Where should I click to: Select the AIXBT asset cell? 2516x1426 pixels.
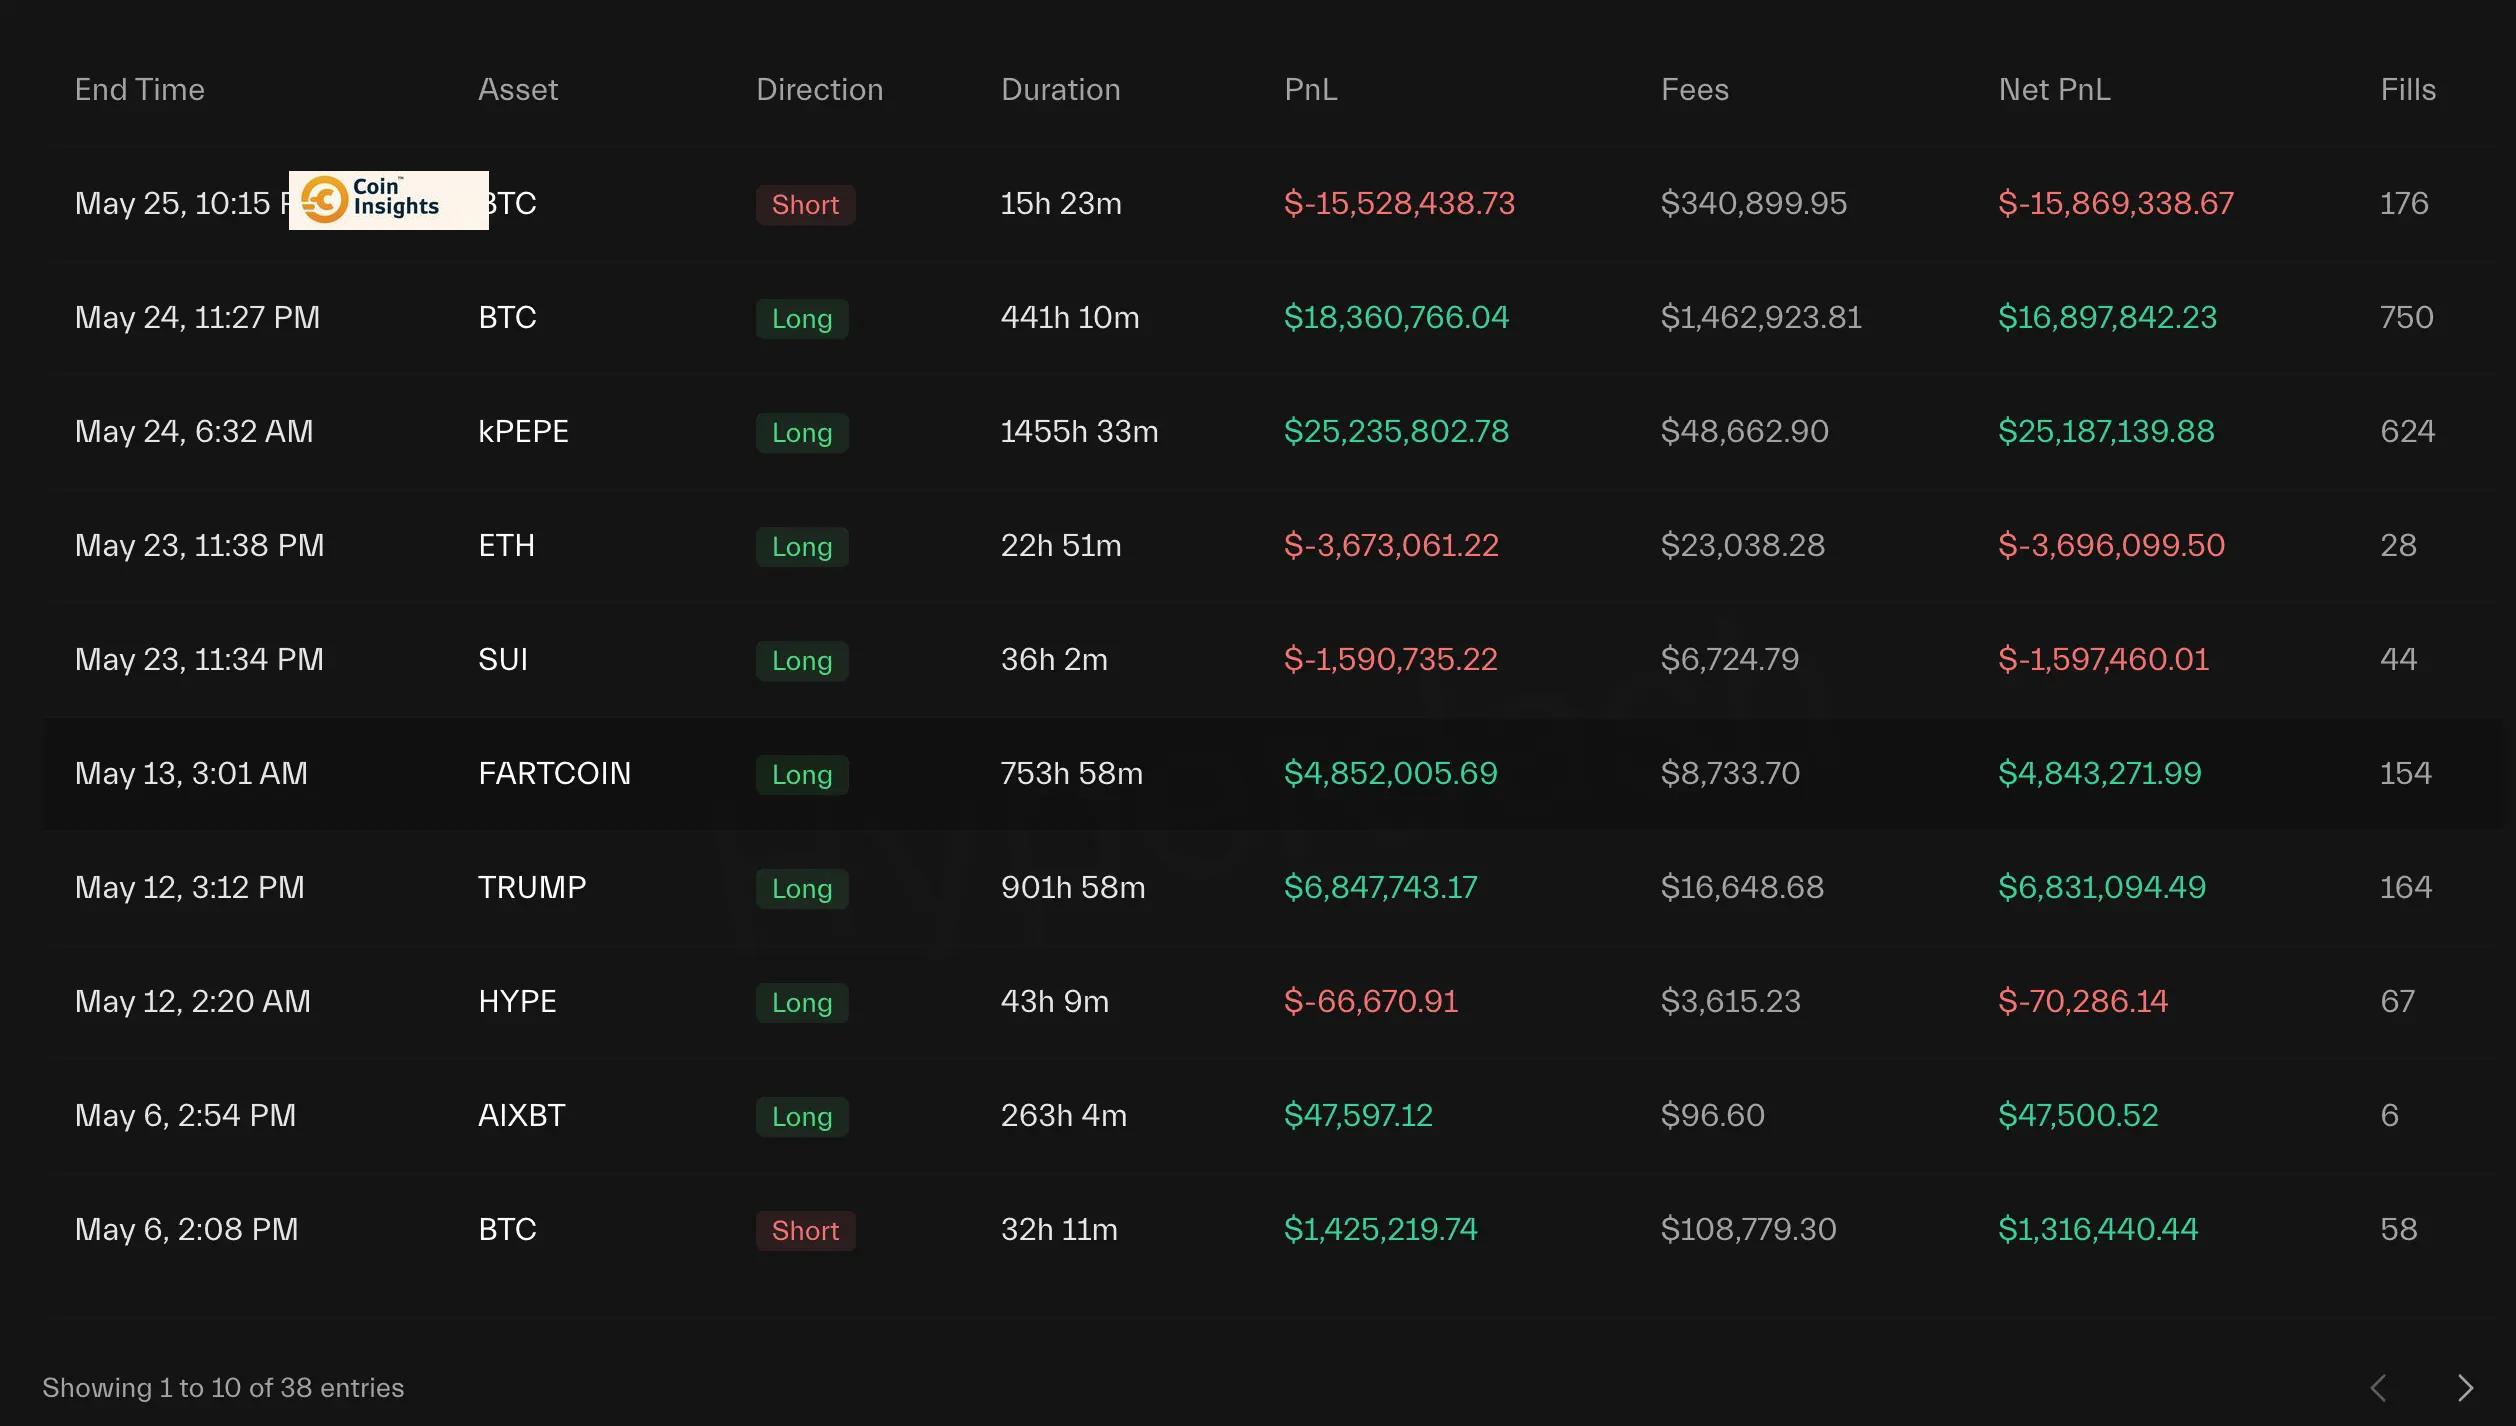(522, 1115)
